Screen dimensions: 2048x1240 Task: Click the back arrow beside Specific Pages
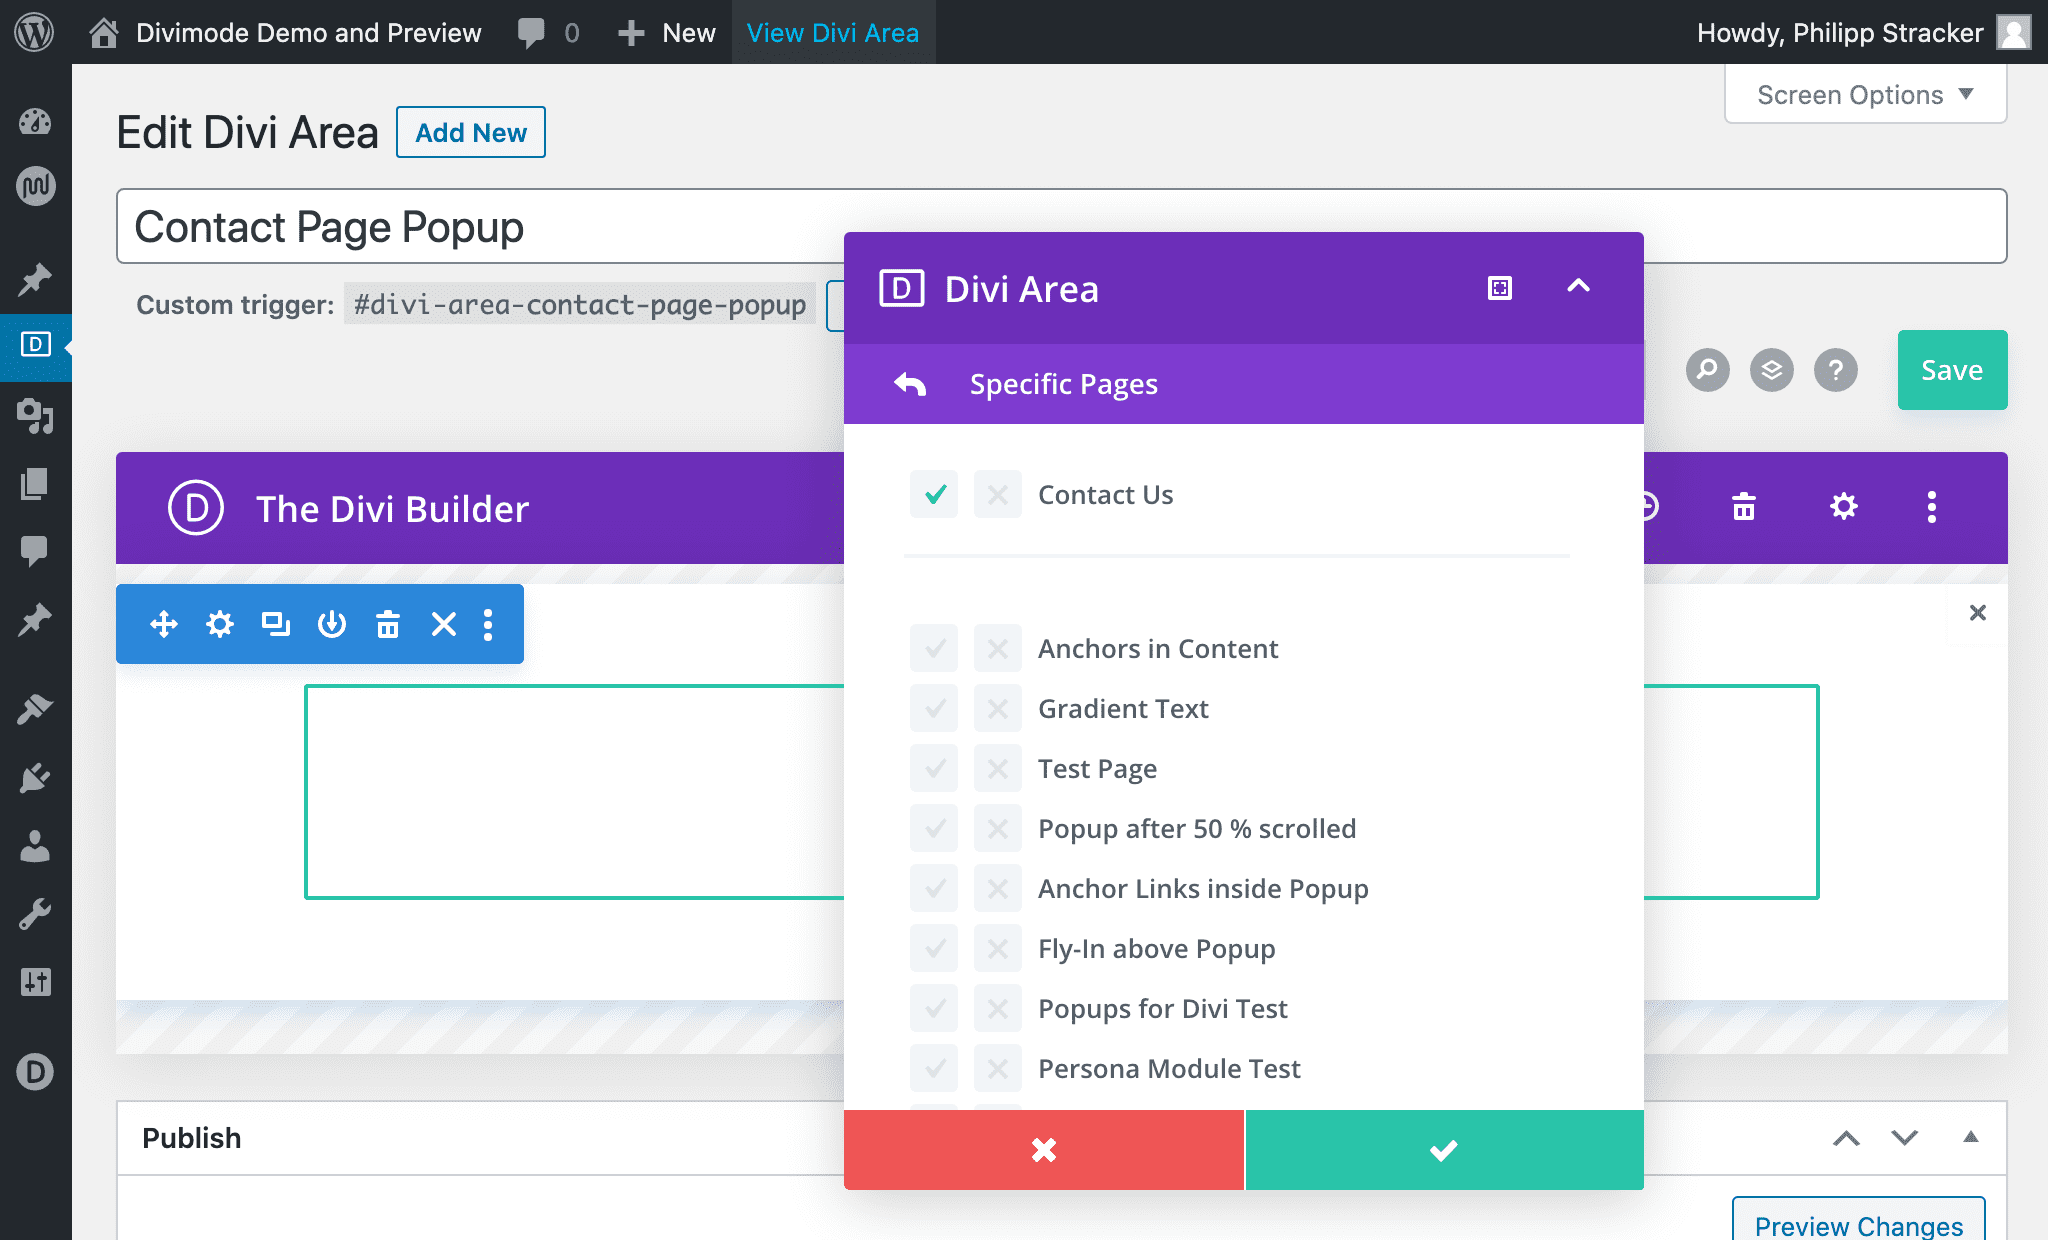910,384
